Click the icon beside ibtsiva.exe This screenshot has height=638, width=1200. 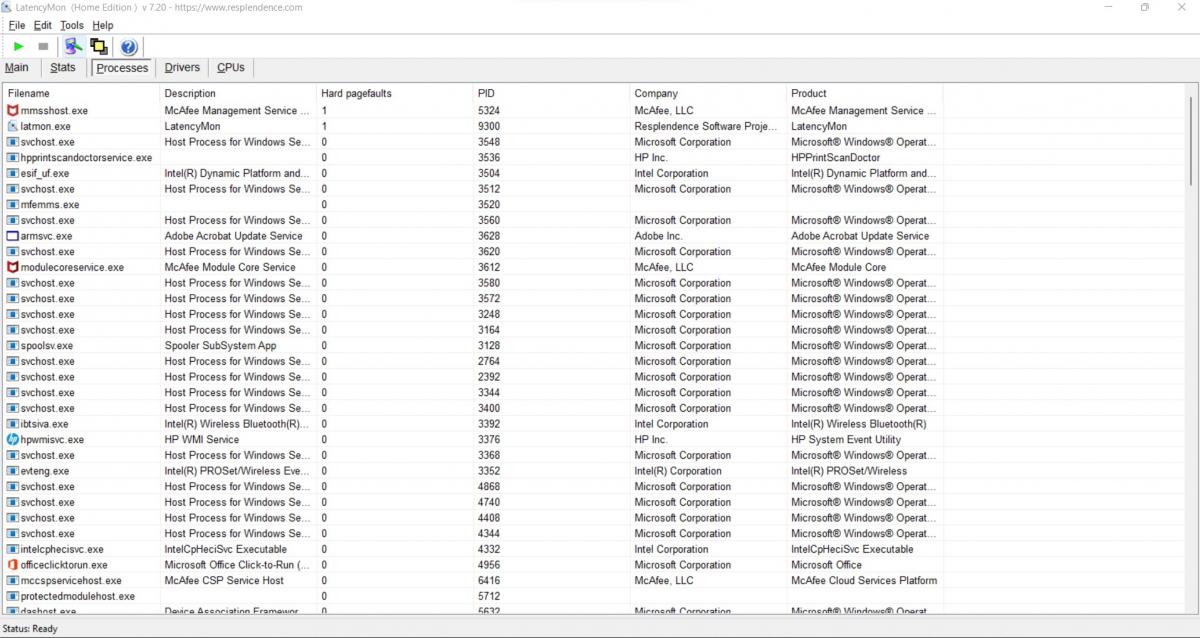click(x=12, y=424)
